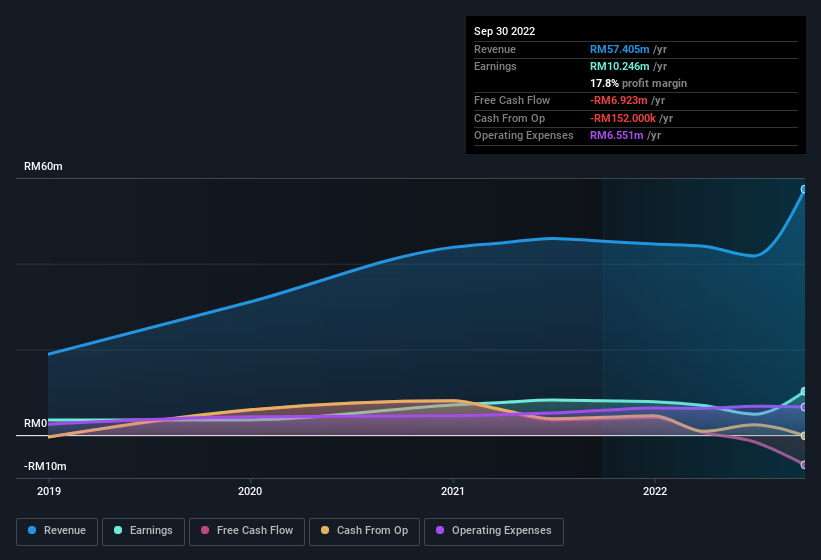Click the RM57.405m revenue value

[619, 49]
